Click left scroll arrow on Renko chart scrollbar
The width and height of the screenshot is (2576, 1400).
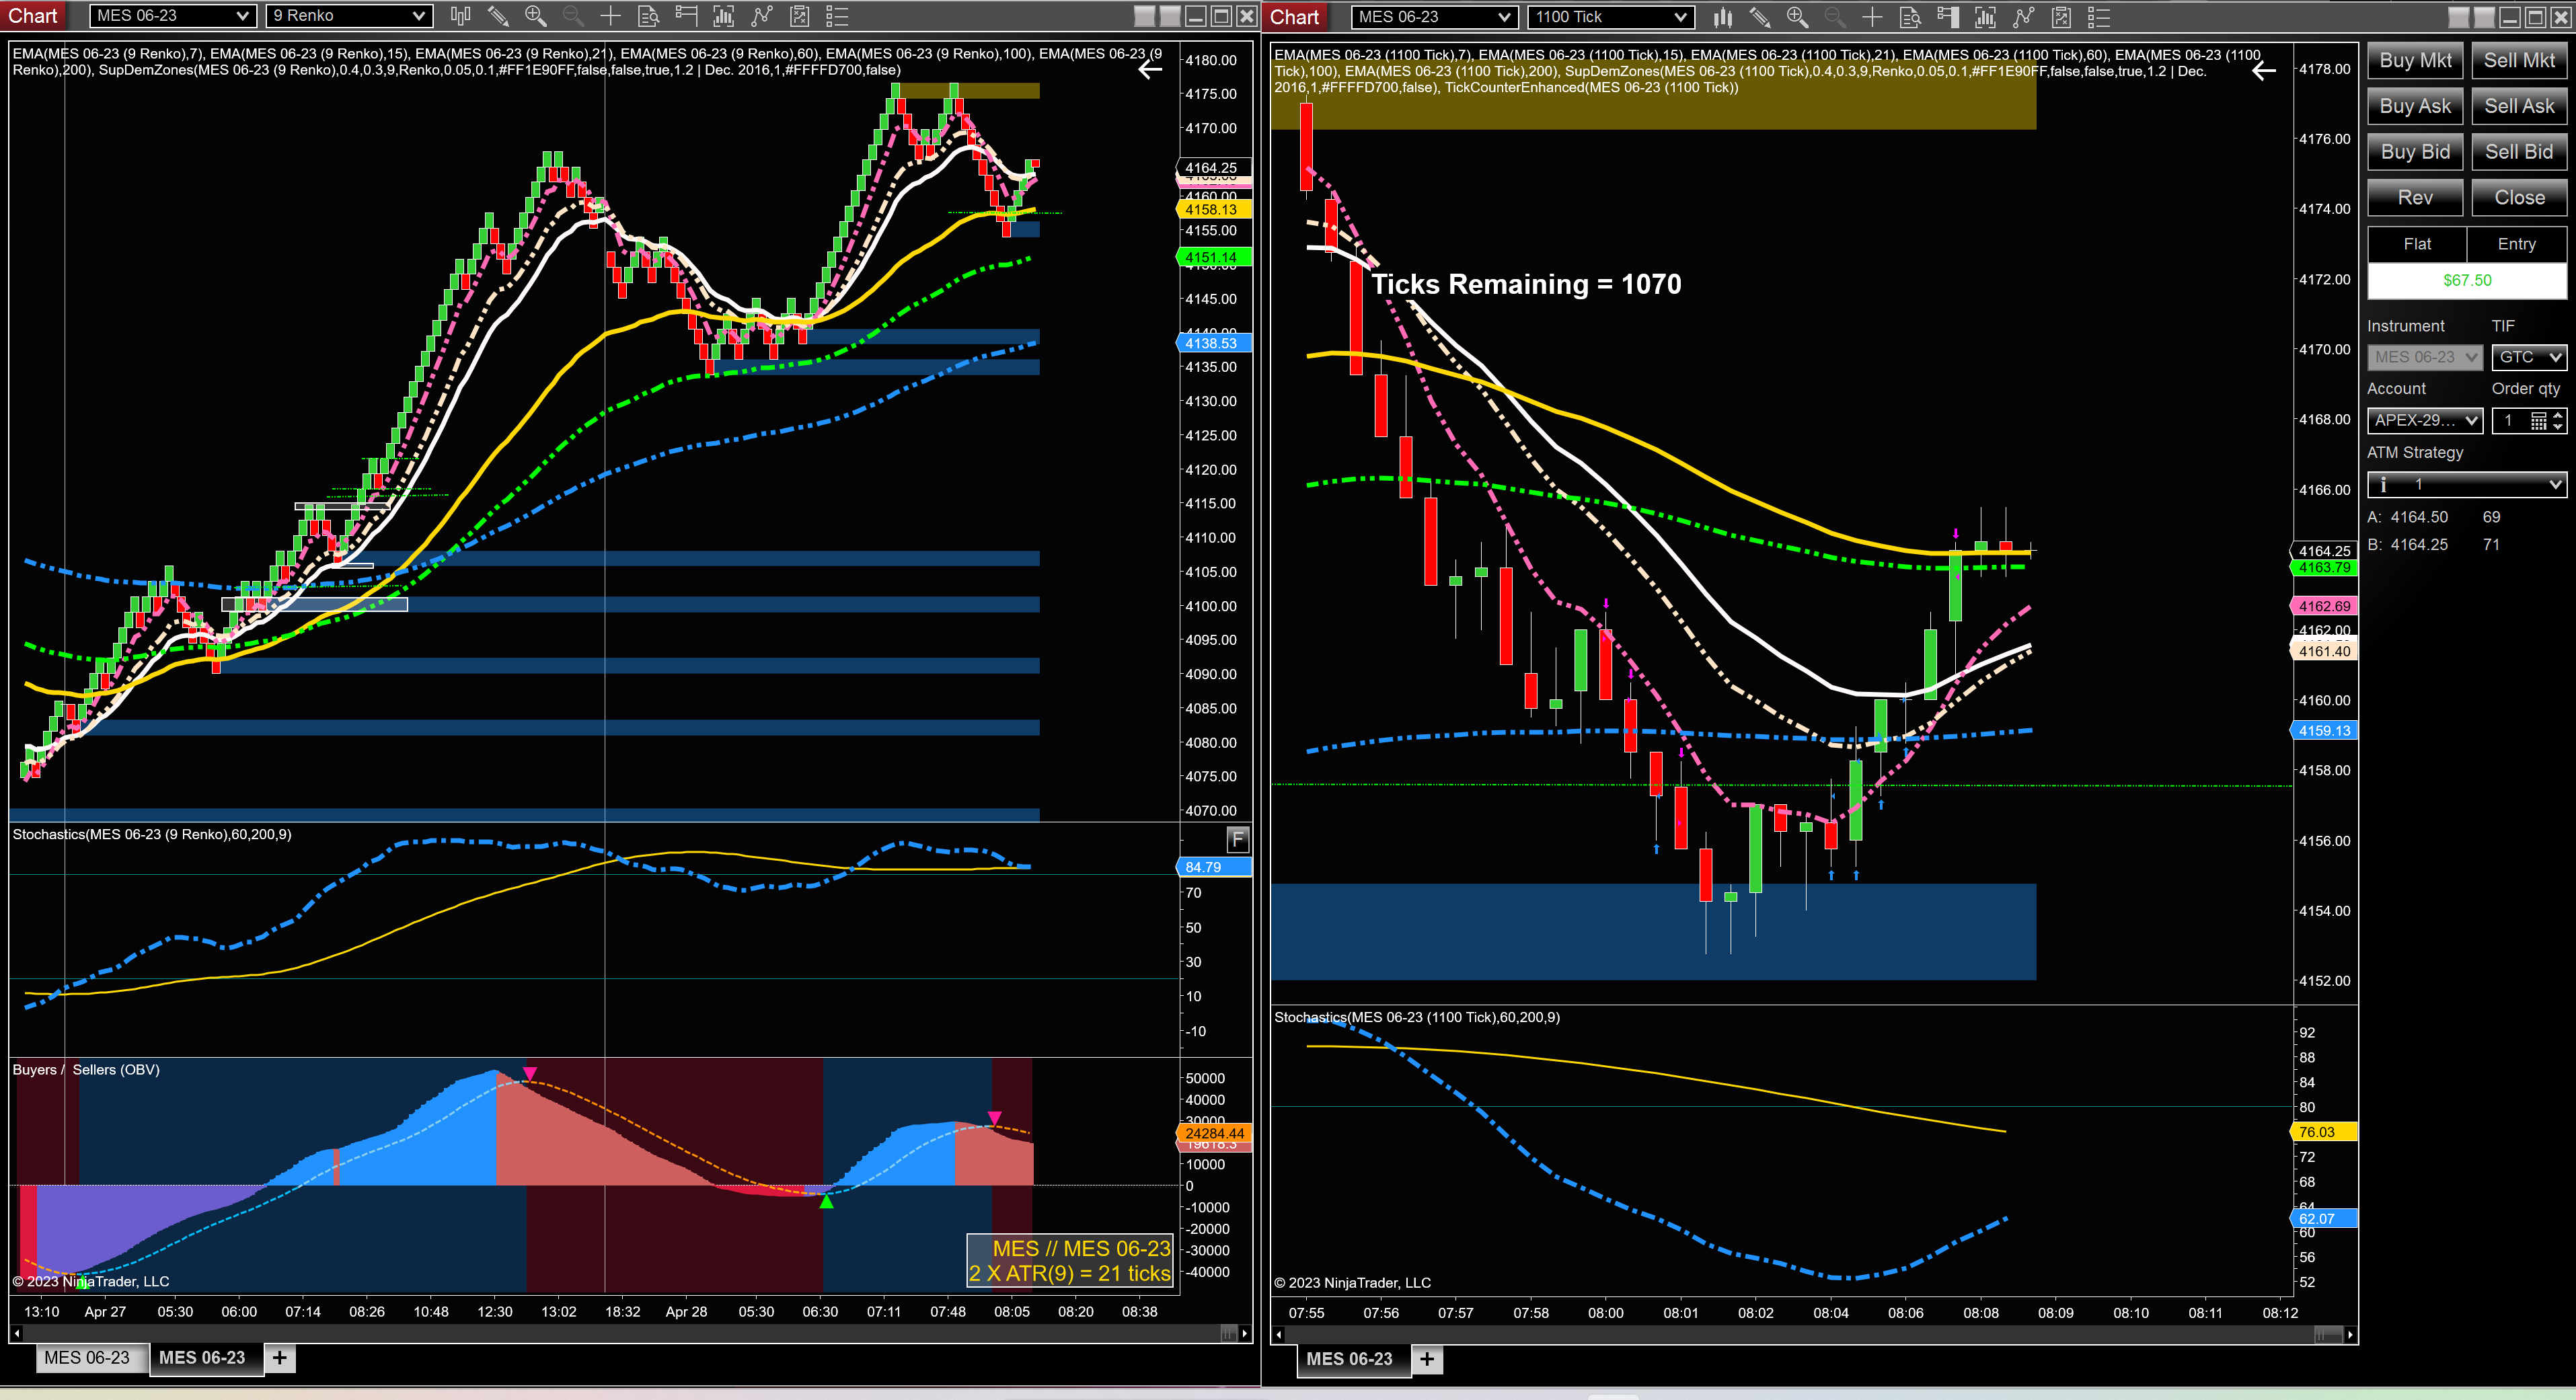point(16,1333)
